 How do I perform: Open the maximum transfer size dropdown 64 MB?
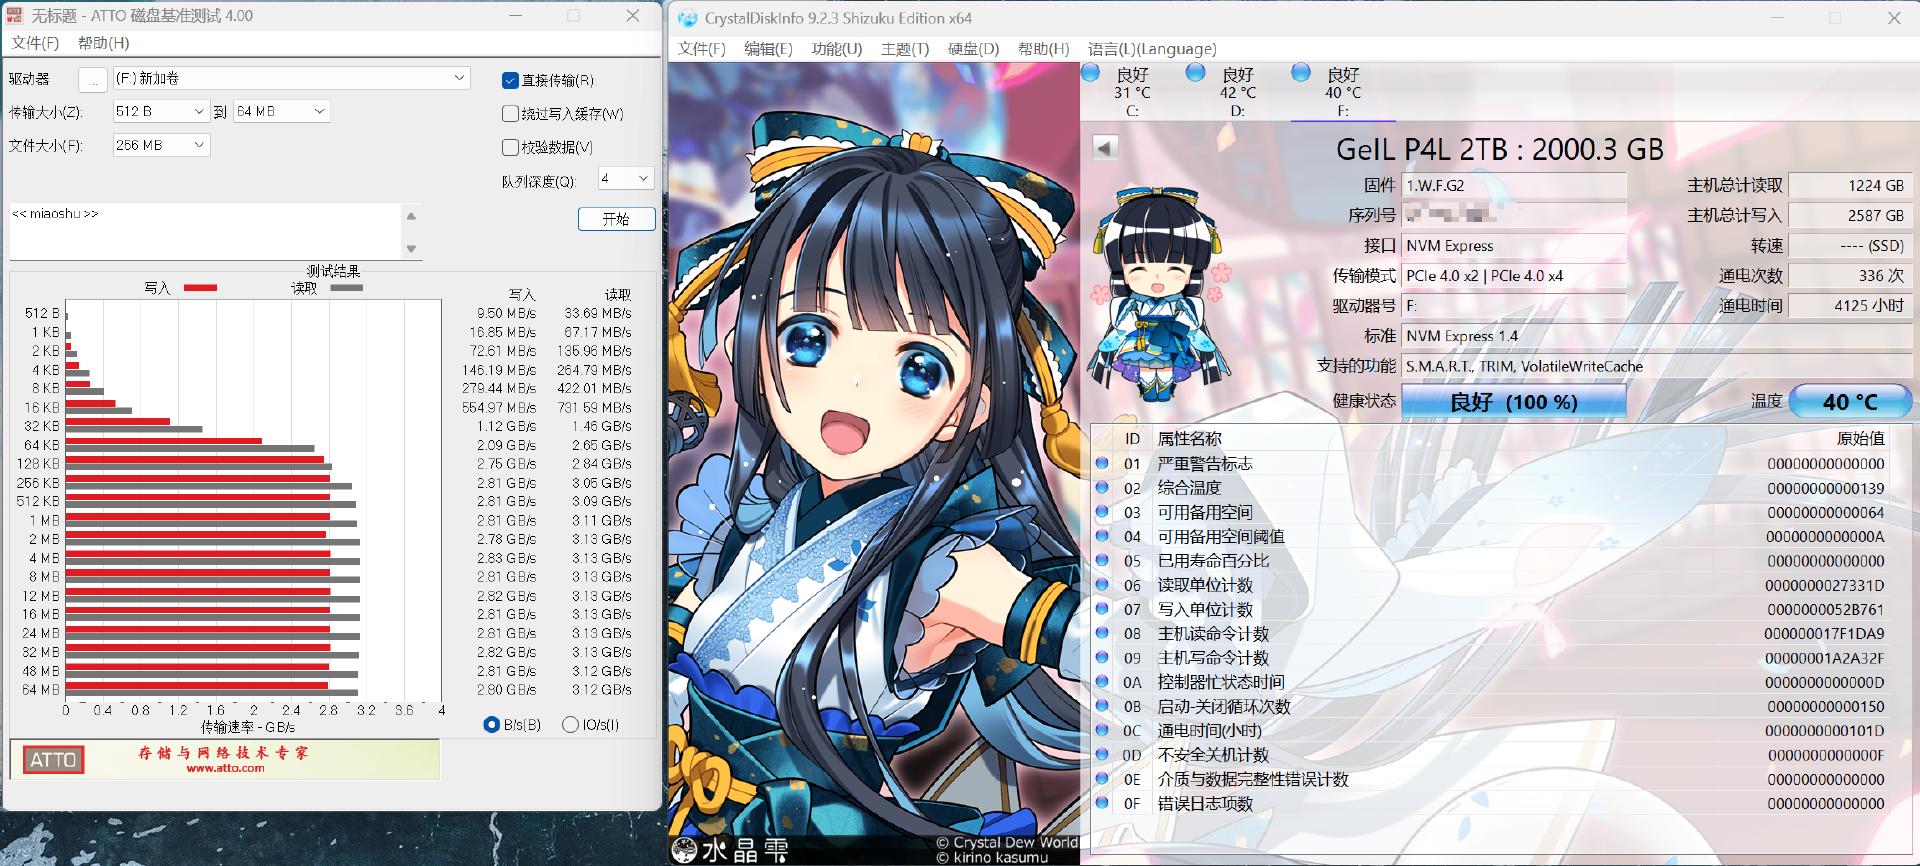point(281,111)
